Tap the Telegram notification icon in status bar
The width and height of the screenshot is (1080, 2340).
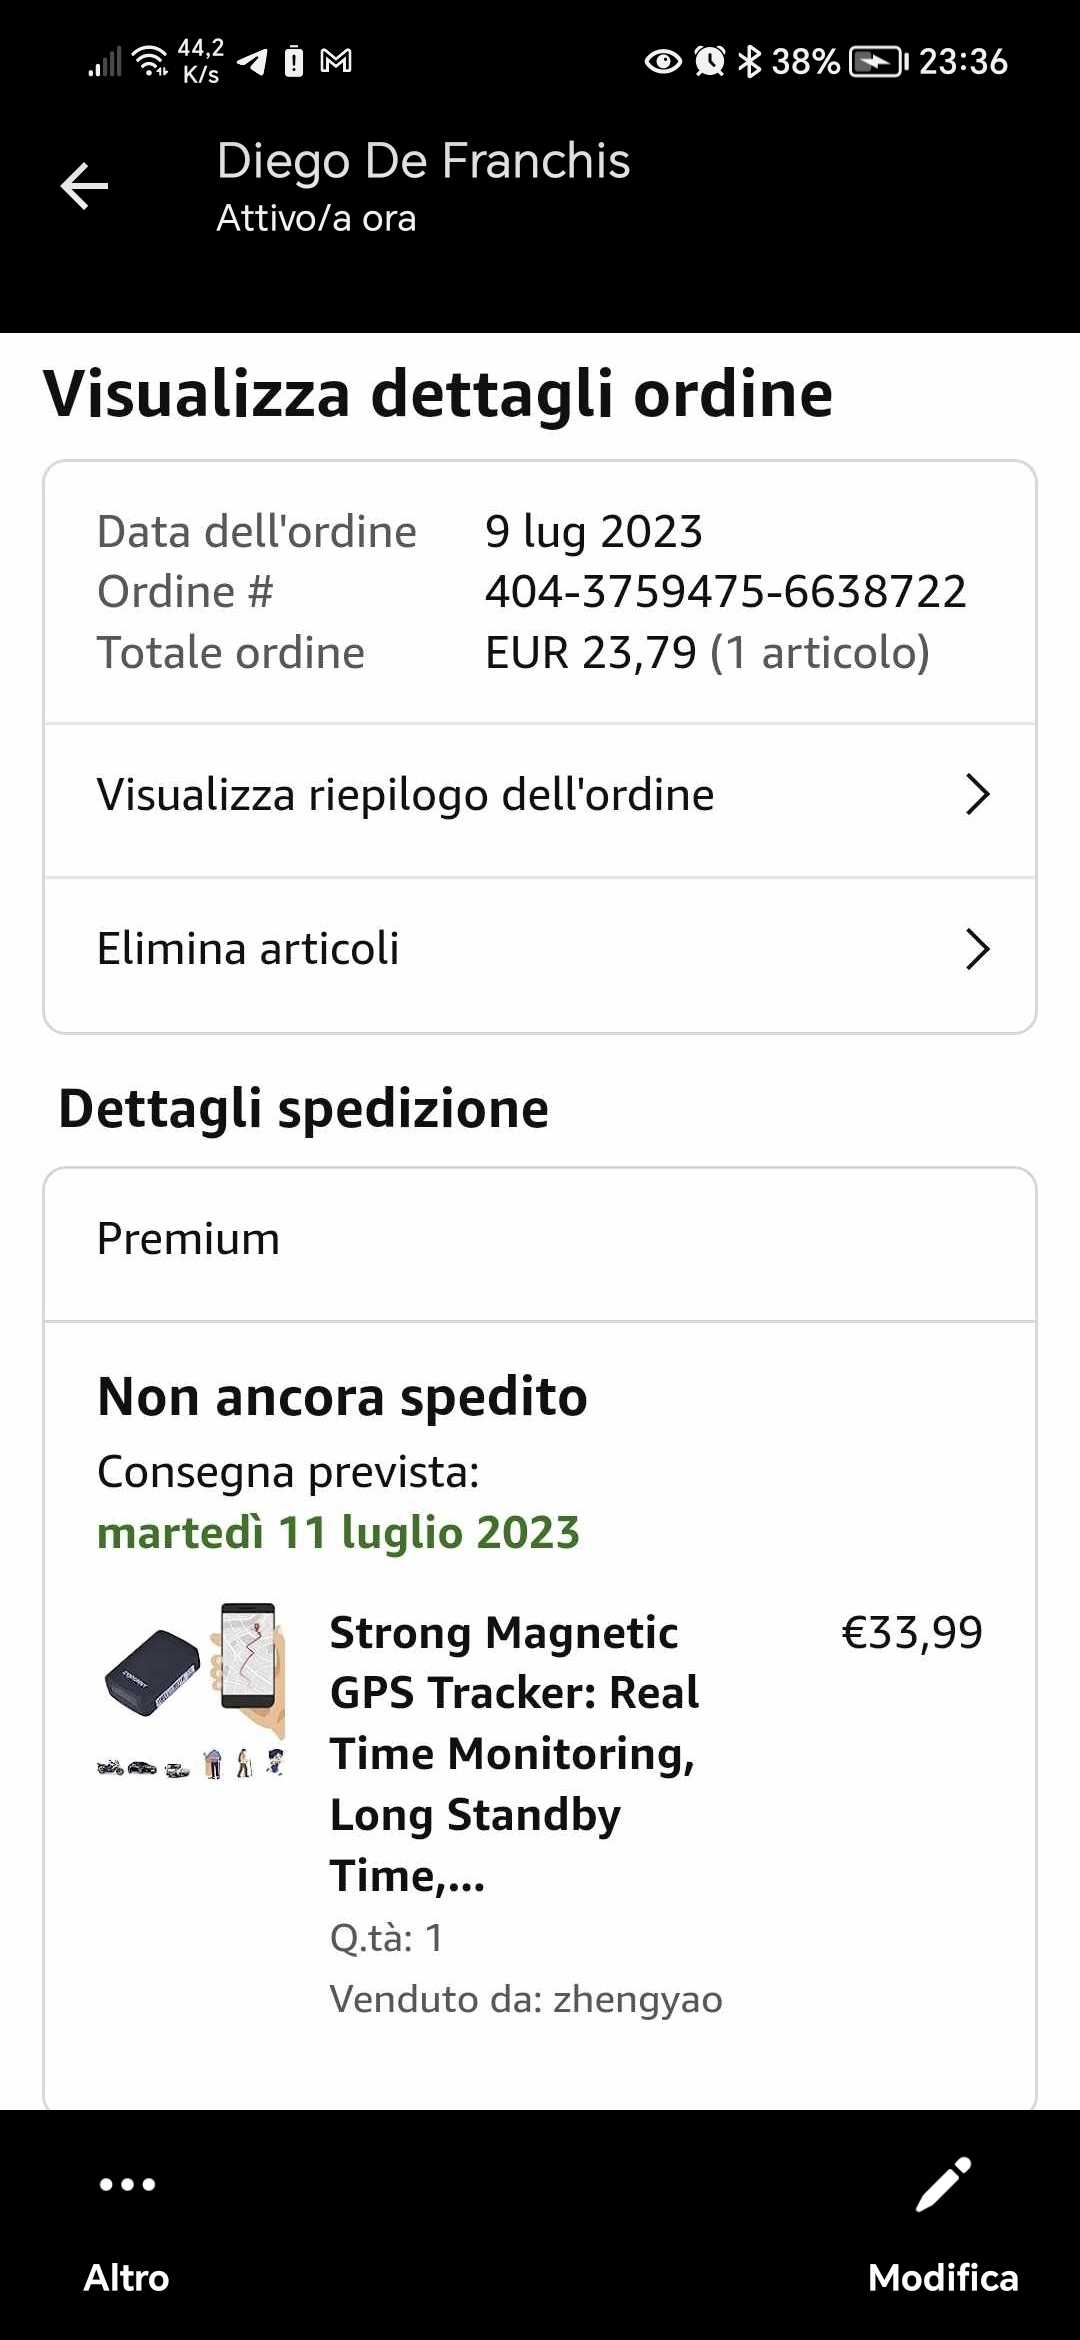pos(253,62)
